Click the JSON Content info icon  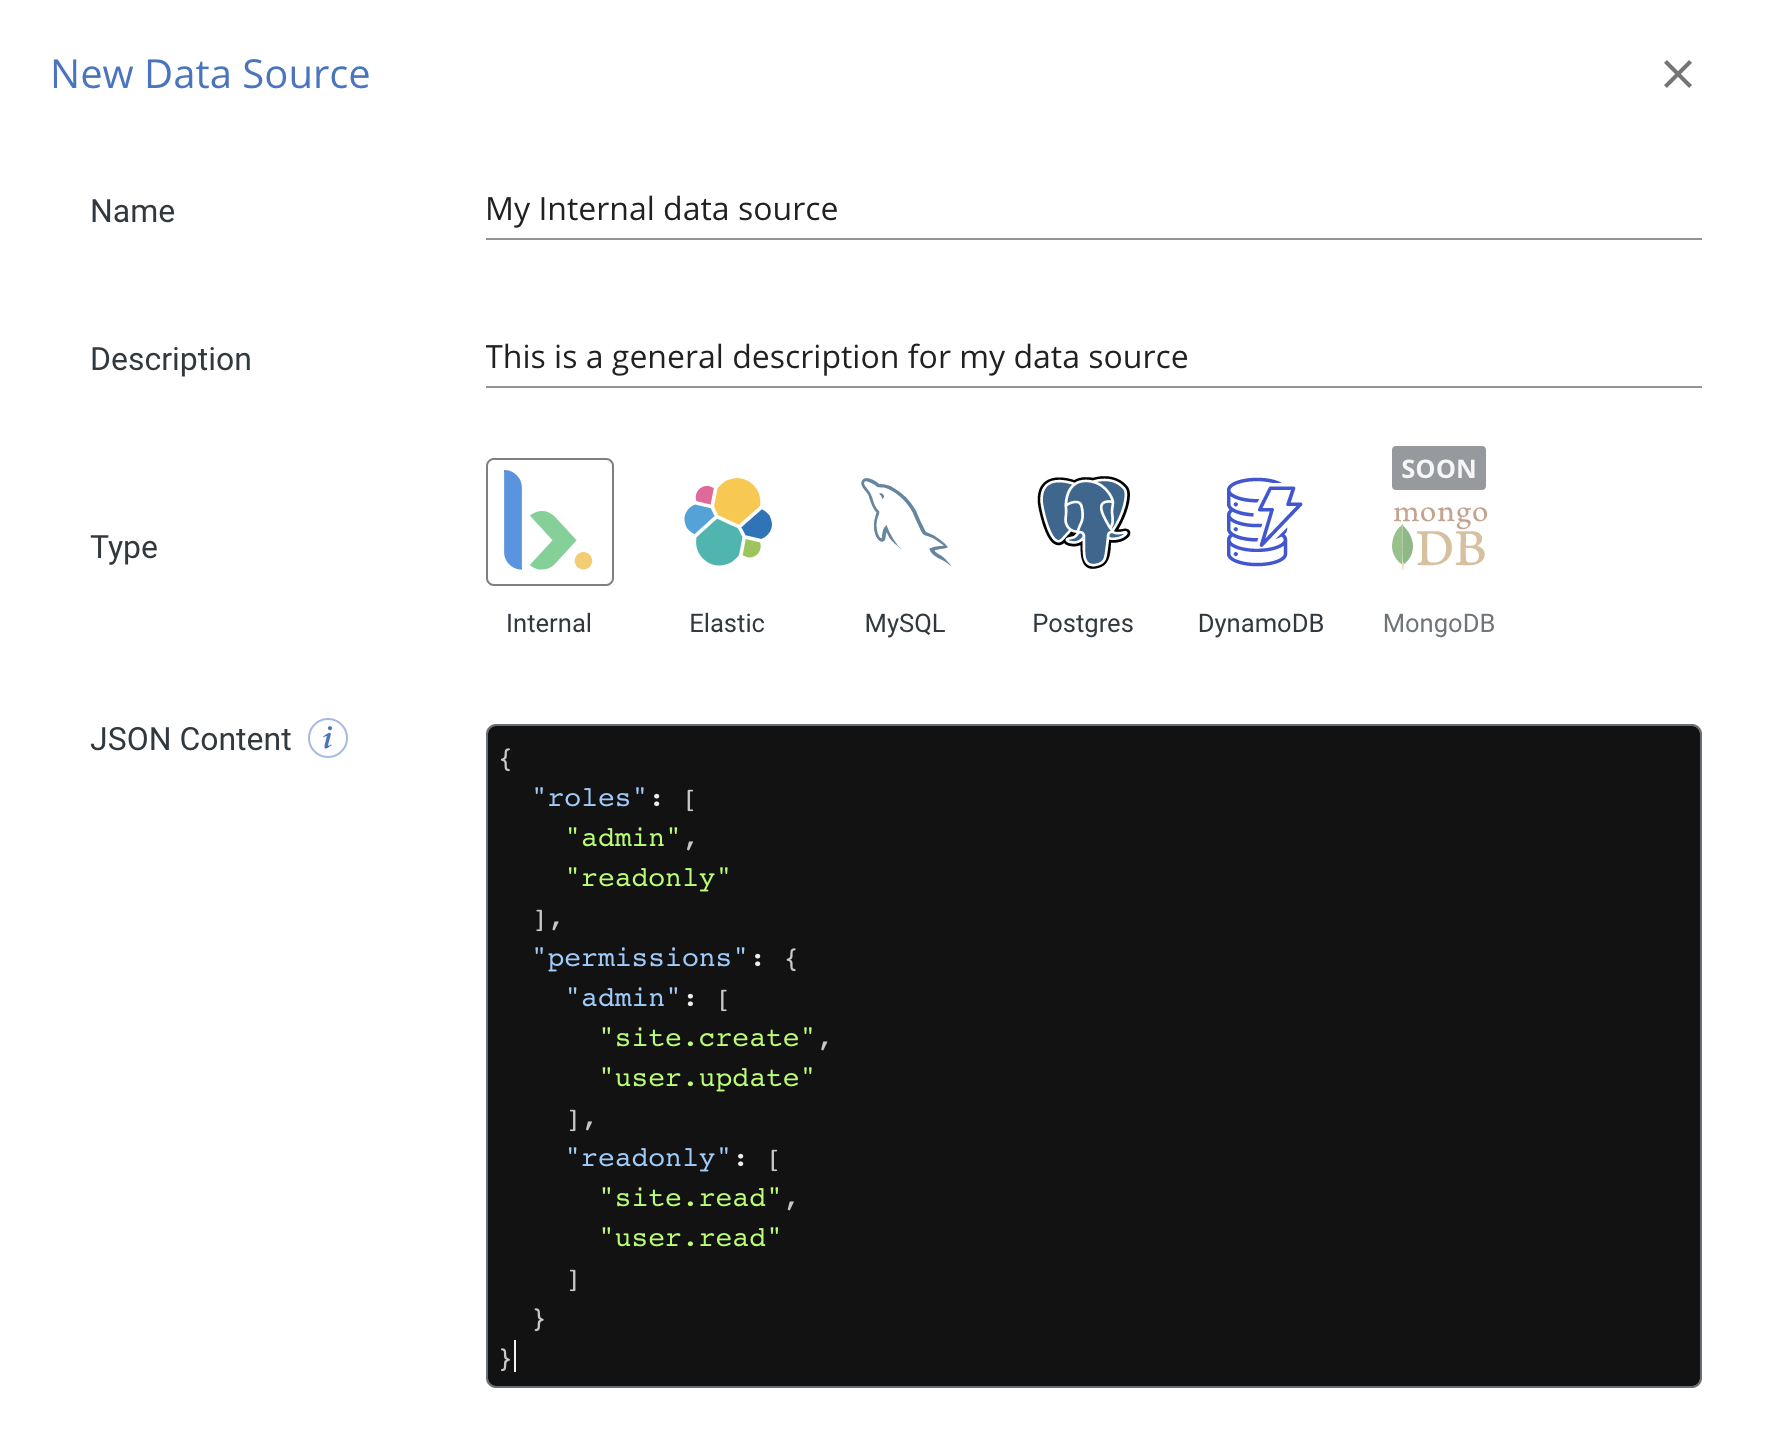327,739
